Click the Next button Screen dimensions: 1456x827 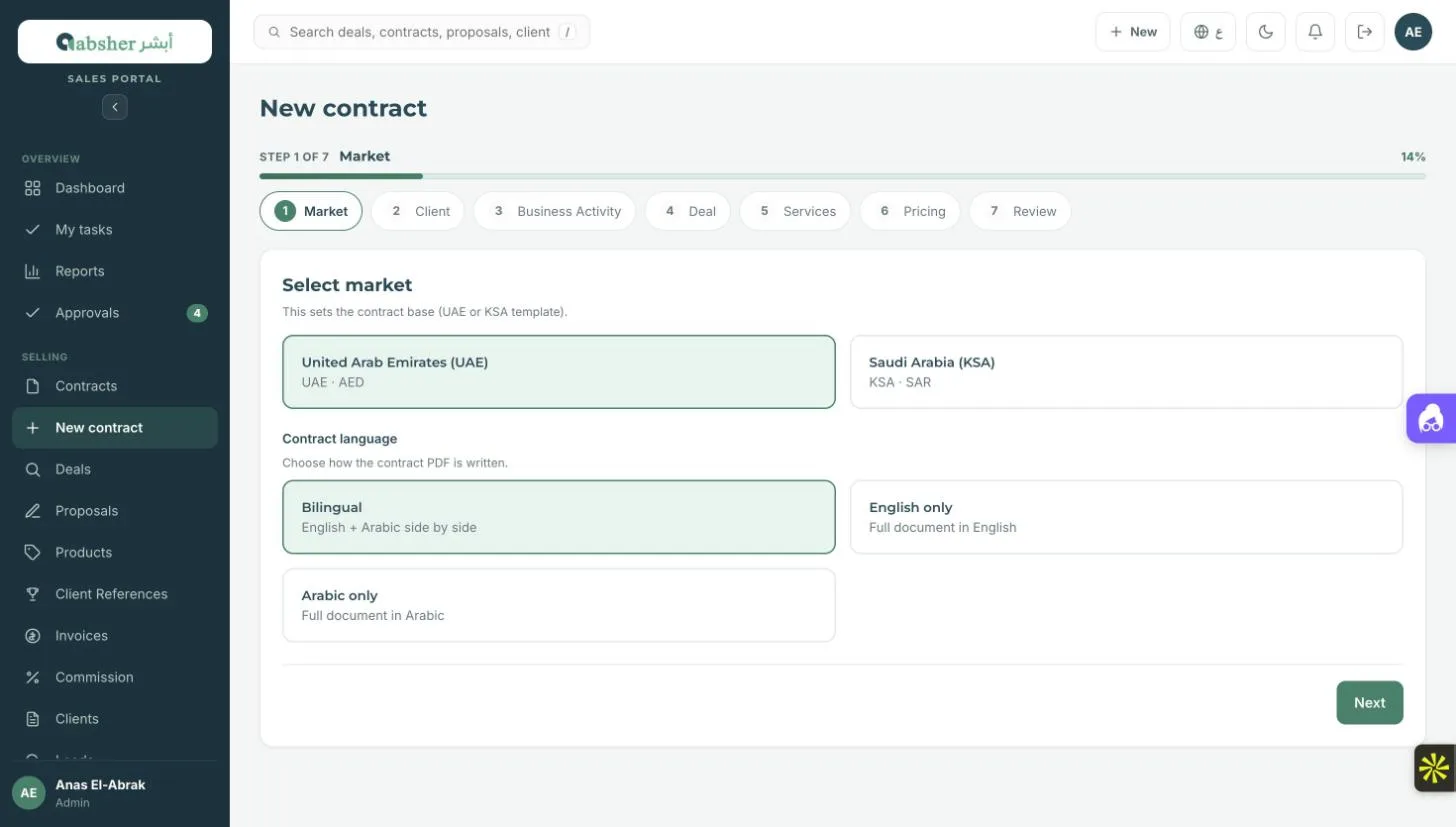coord(1370,703)
